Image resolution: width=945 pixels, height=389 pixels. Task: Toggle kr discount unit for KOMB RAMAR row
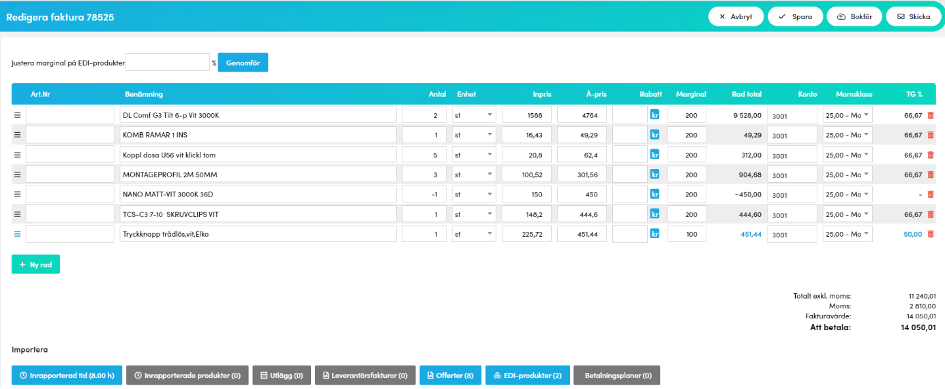tap(655, 134)
